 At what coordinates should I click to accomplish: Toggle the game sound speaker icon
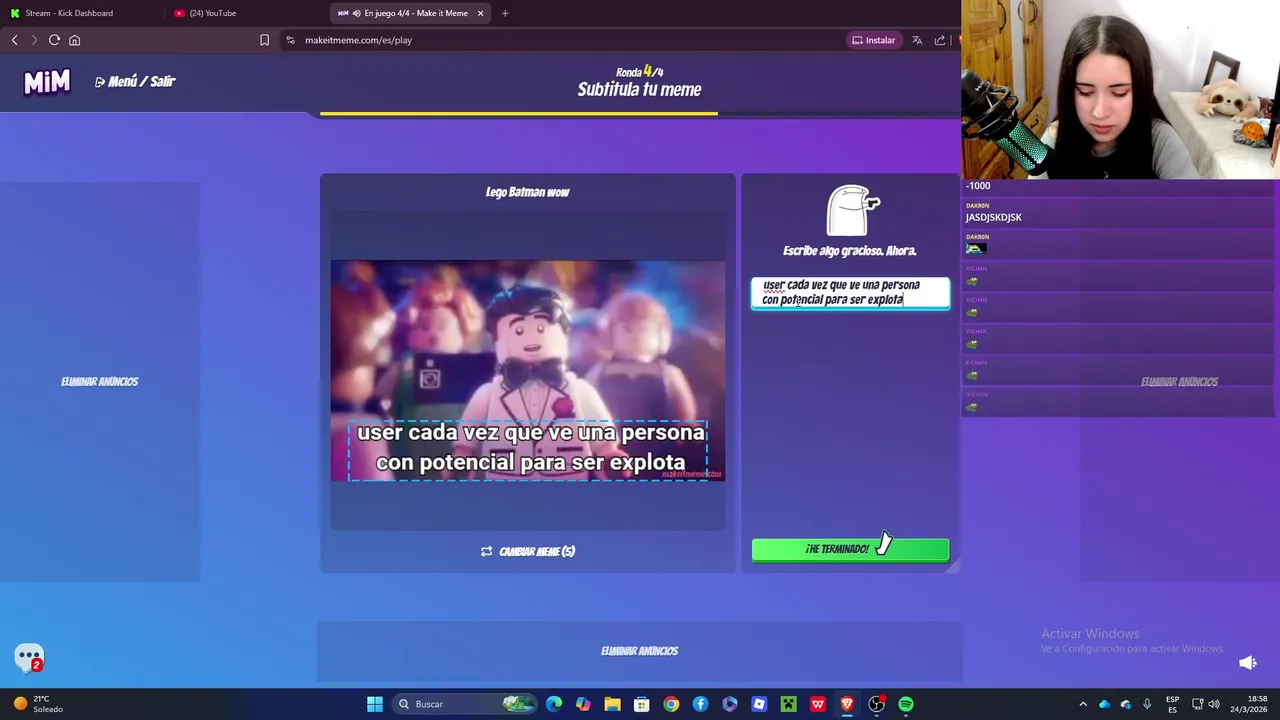(1248, 662)
